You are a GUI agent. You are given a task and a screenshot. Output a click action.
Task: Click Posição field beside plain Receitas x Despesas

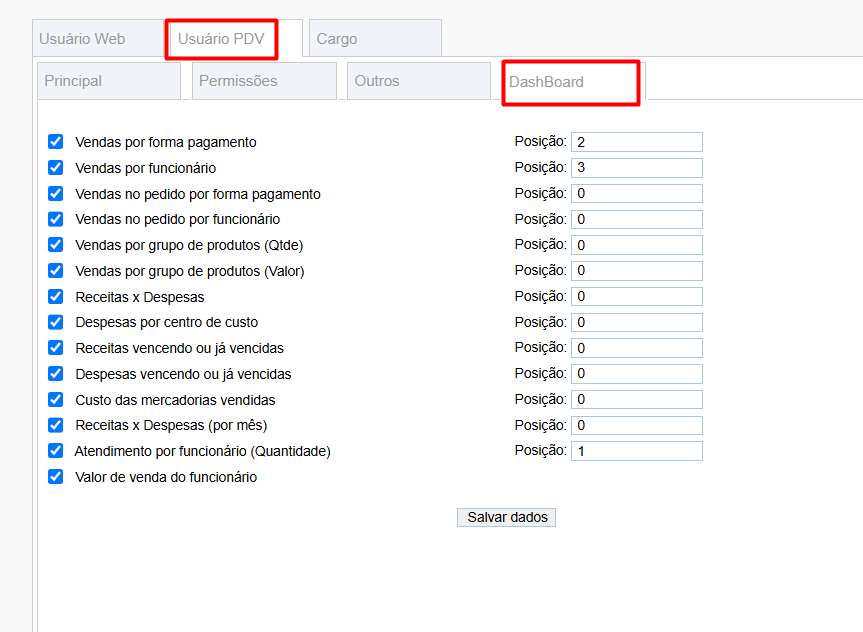coord(637,297)
